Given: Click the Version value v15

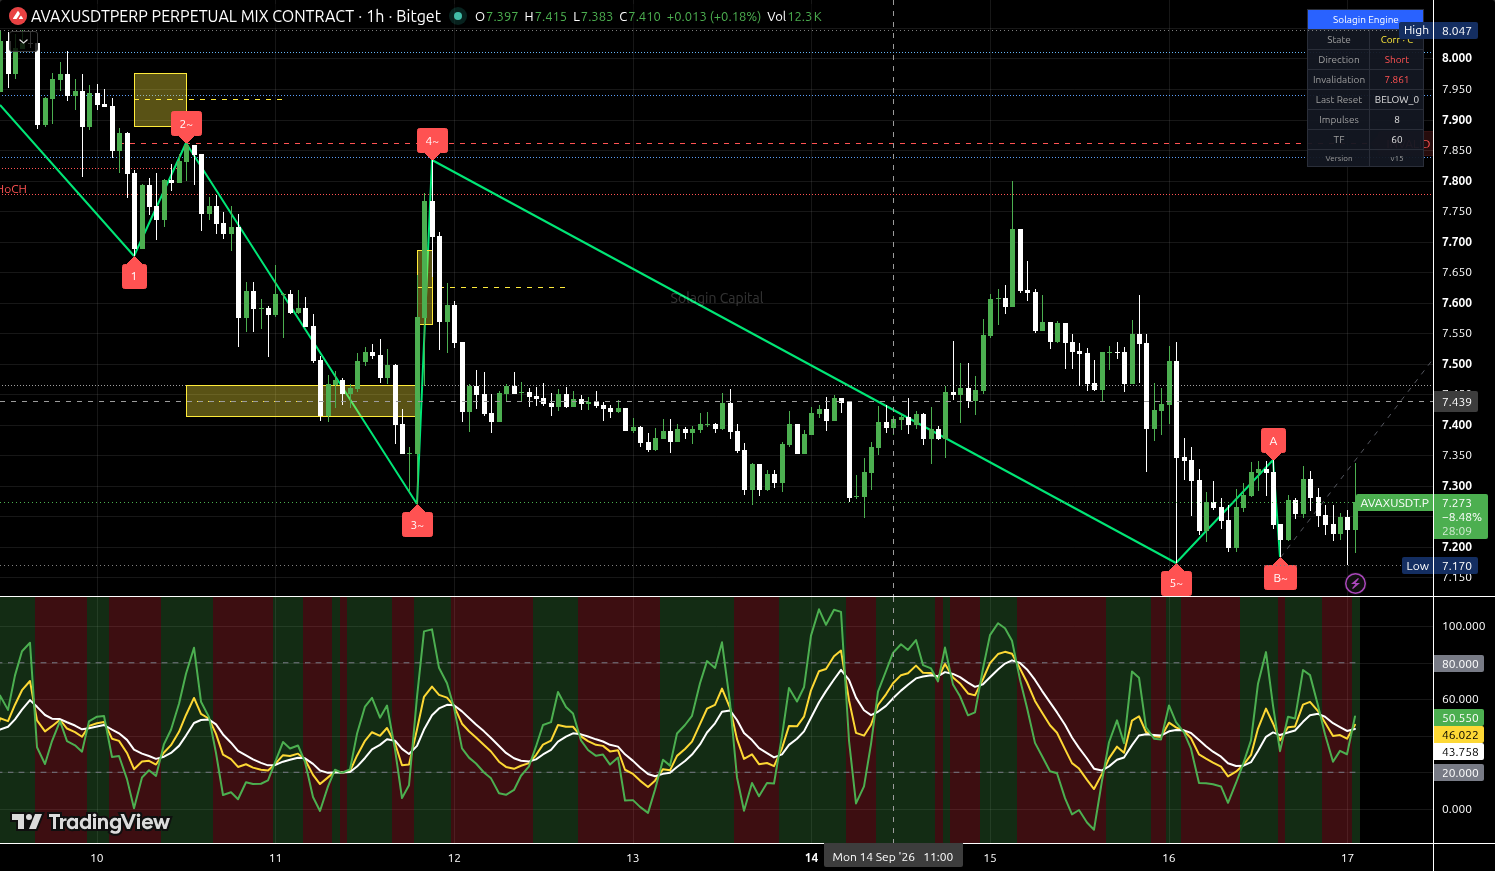Looking at the screenshot, I should coord(1396,158).
